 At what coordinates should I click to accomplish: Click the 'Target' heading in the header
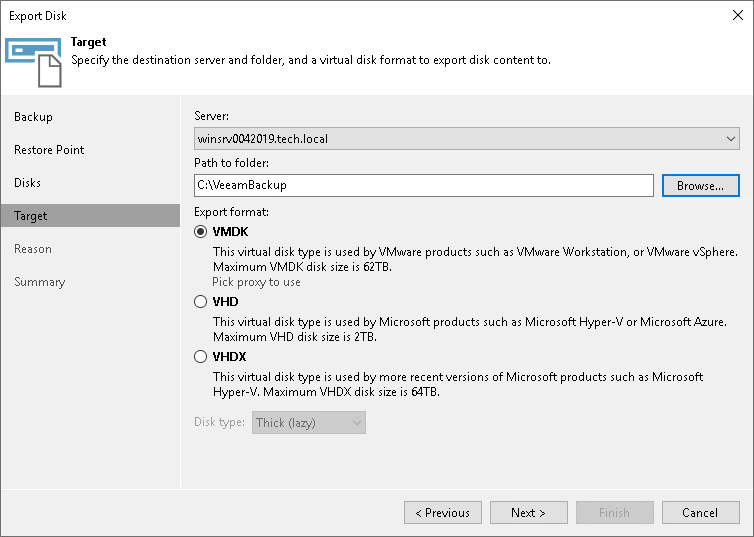pyautogui.click(x=88, y=42)
